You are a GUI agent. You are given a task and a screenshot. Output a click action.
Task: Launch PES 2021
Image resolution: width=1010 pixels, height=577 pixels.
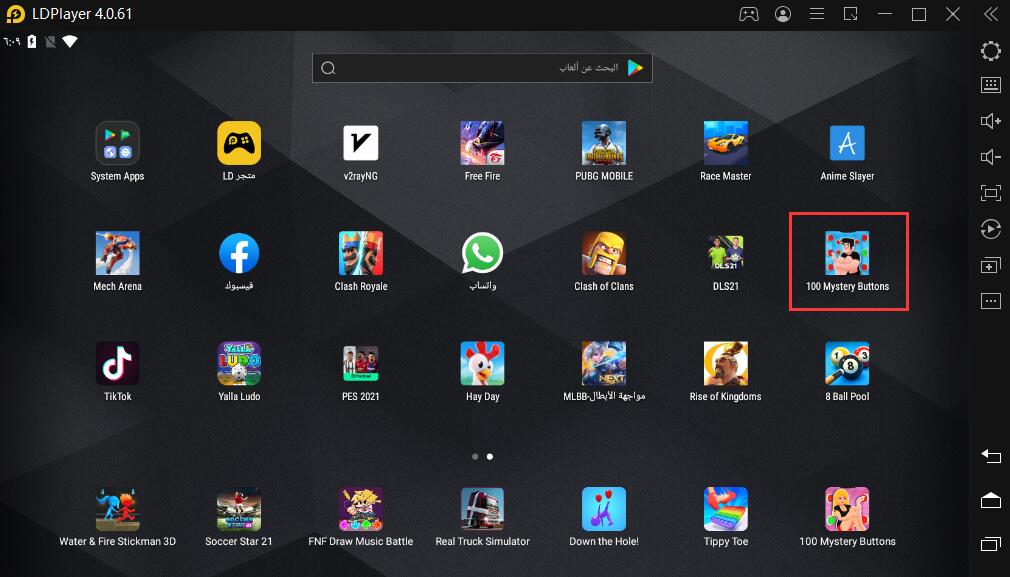tap(361, 363)
